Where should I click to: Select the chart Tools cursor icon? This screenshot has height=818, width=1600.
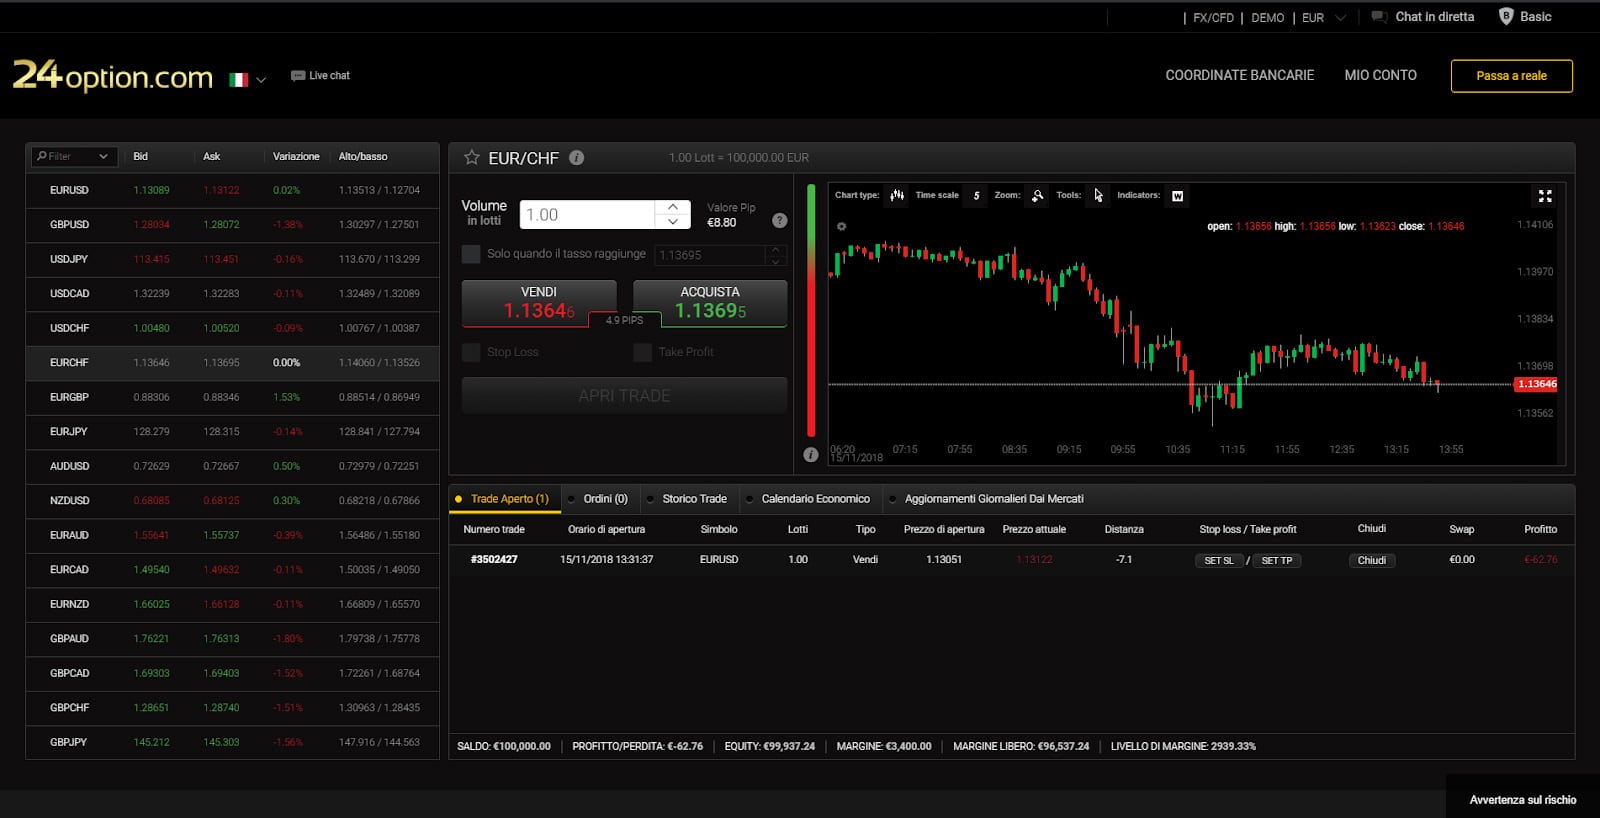point(1098,196)
